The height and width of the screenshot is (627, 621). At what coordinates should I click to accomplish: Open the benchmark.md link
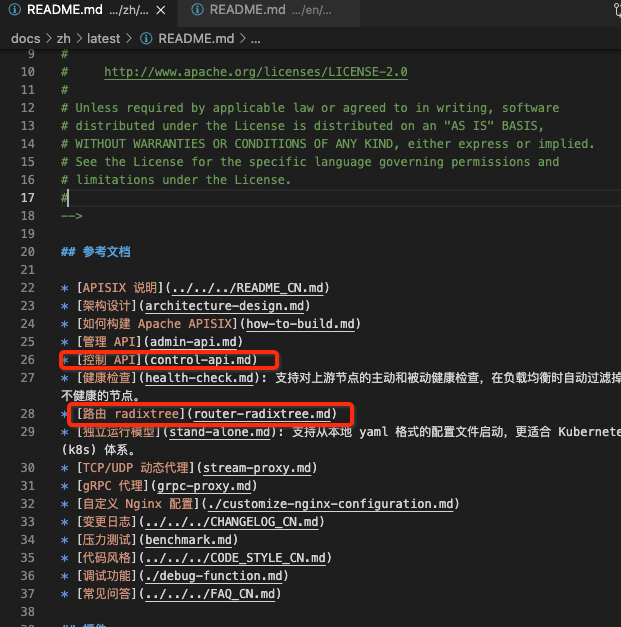(x=188, y=540)
